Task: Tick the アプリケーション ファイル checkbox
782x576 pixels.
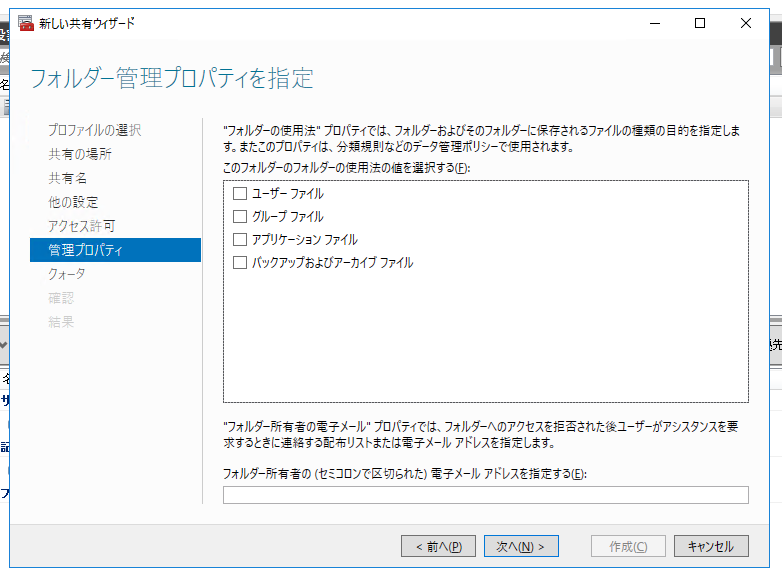Action: pyautogui.click(x=240, y=239)
